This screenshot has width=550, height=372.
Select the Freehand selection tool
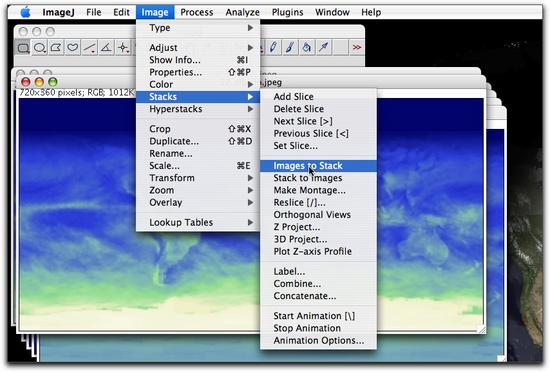click(x=73, y=47)
